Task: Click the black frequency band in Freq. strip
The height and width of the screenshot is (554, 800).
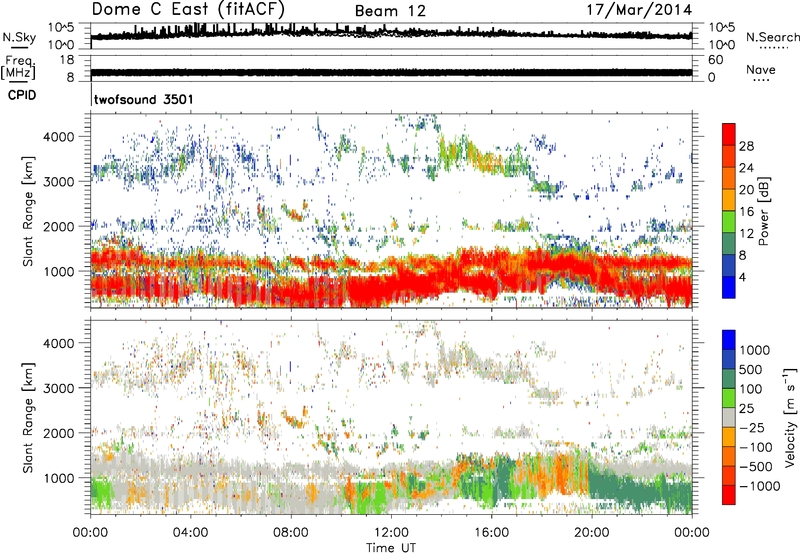Action: coord(391,72)
